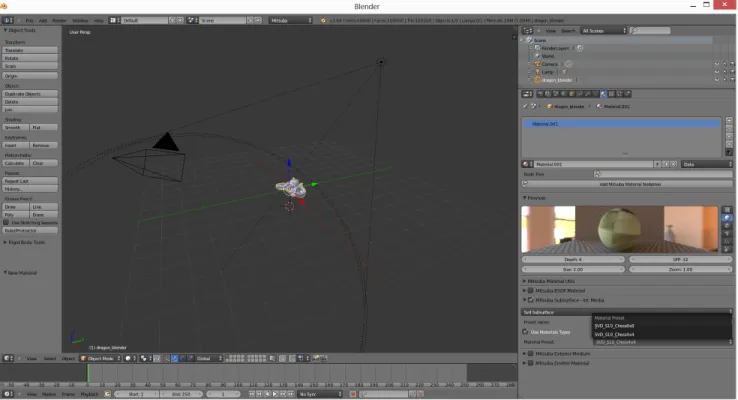Adjust the SPP 32 slider field
Image resolution: width=738 pixels, height=400 pixels.
point(681,259)
